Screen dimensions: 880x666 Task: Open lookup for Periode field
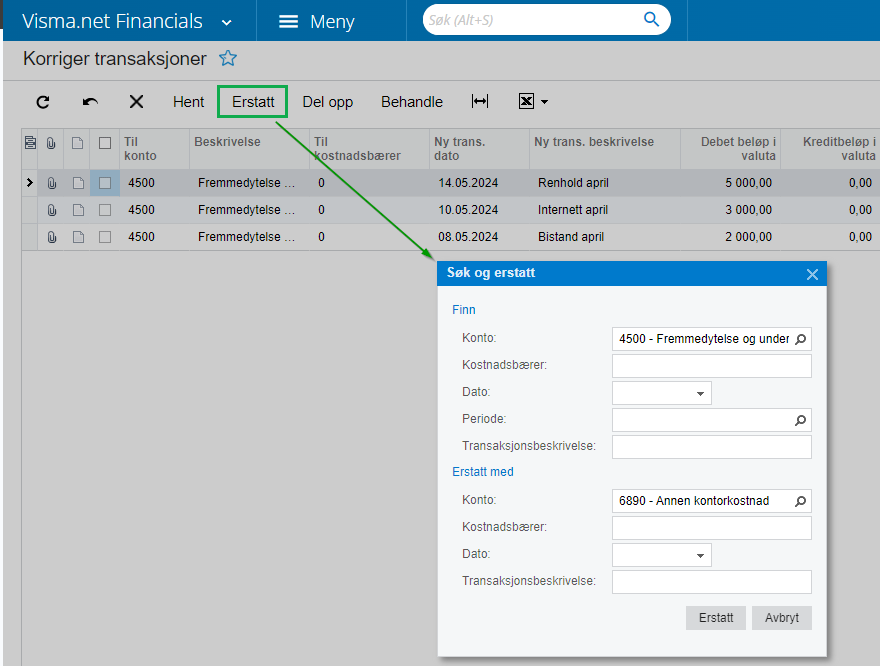pos(801,420)
